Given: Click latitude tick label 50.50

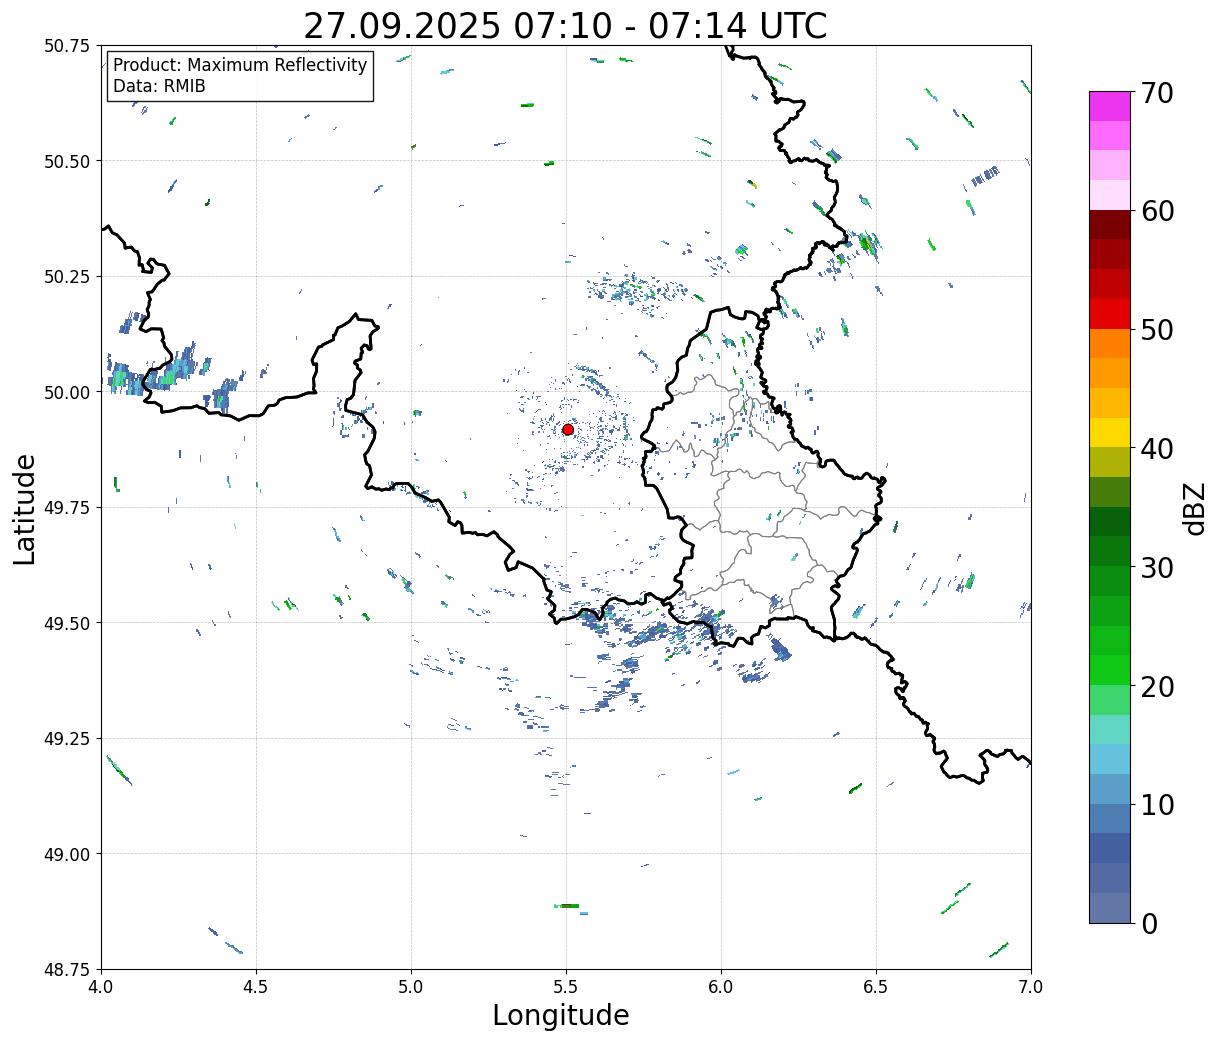Looking at the screenshot, I should 67,161.
